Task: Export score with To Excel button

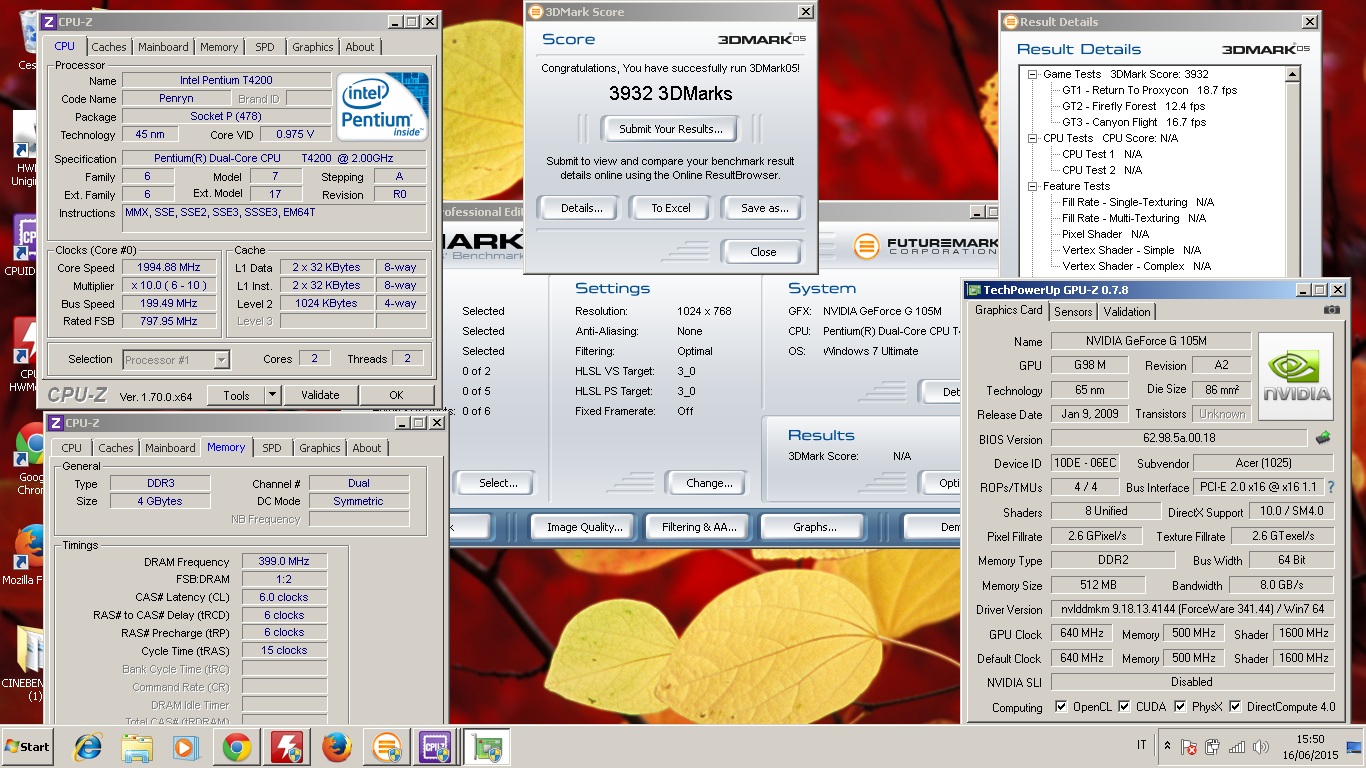Action: pyautogui.click(x=671, y=208)
